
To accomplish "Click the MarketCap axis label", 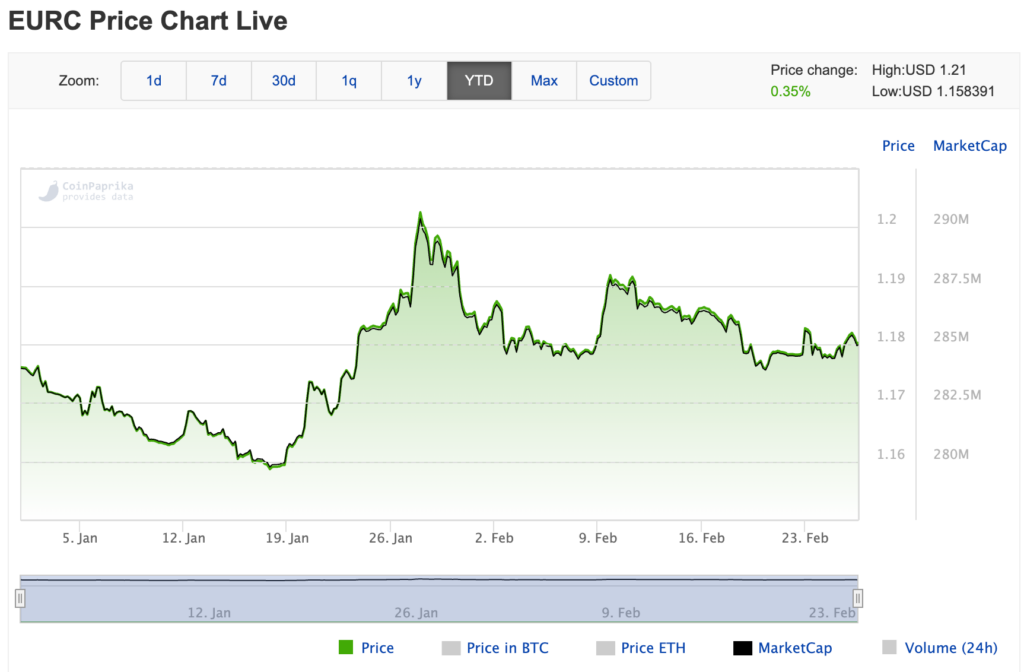I will (969, 146).
